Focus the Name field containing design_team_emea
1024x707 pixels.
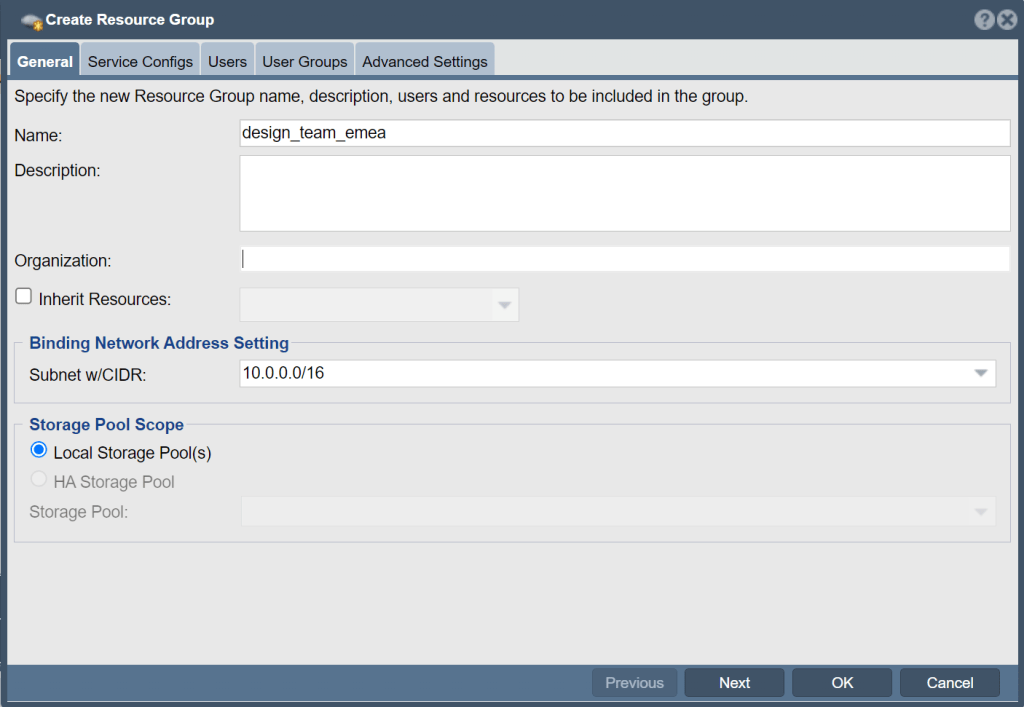click(x=624, y=133)
